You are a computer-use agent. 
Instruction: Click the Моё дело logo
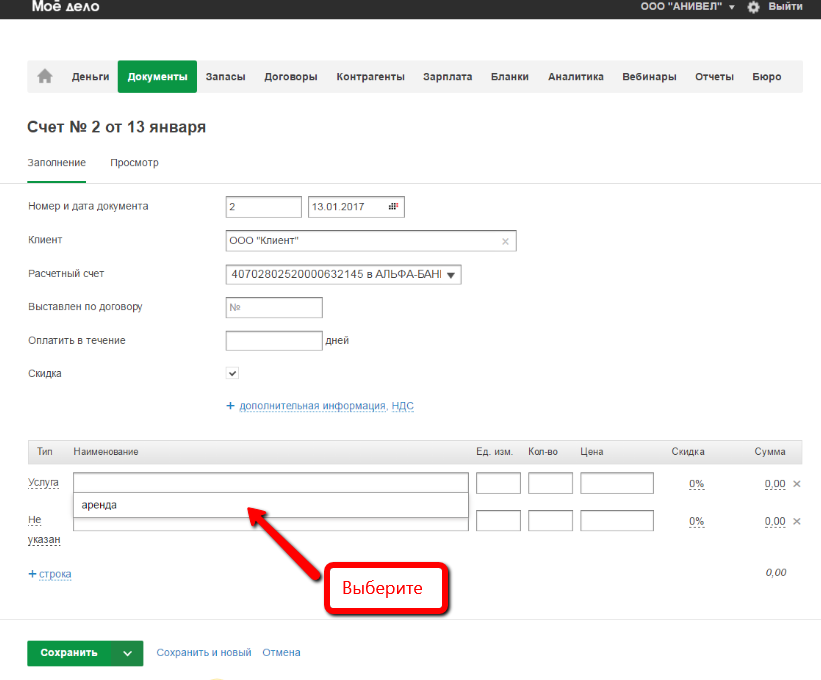[65, 6]
